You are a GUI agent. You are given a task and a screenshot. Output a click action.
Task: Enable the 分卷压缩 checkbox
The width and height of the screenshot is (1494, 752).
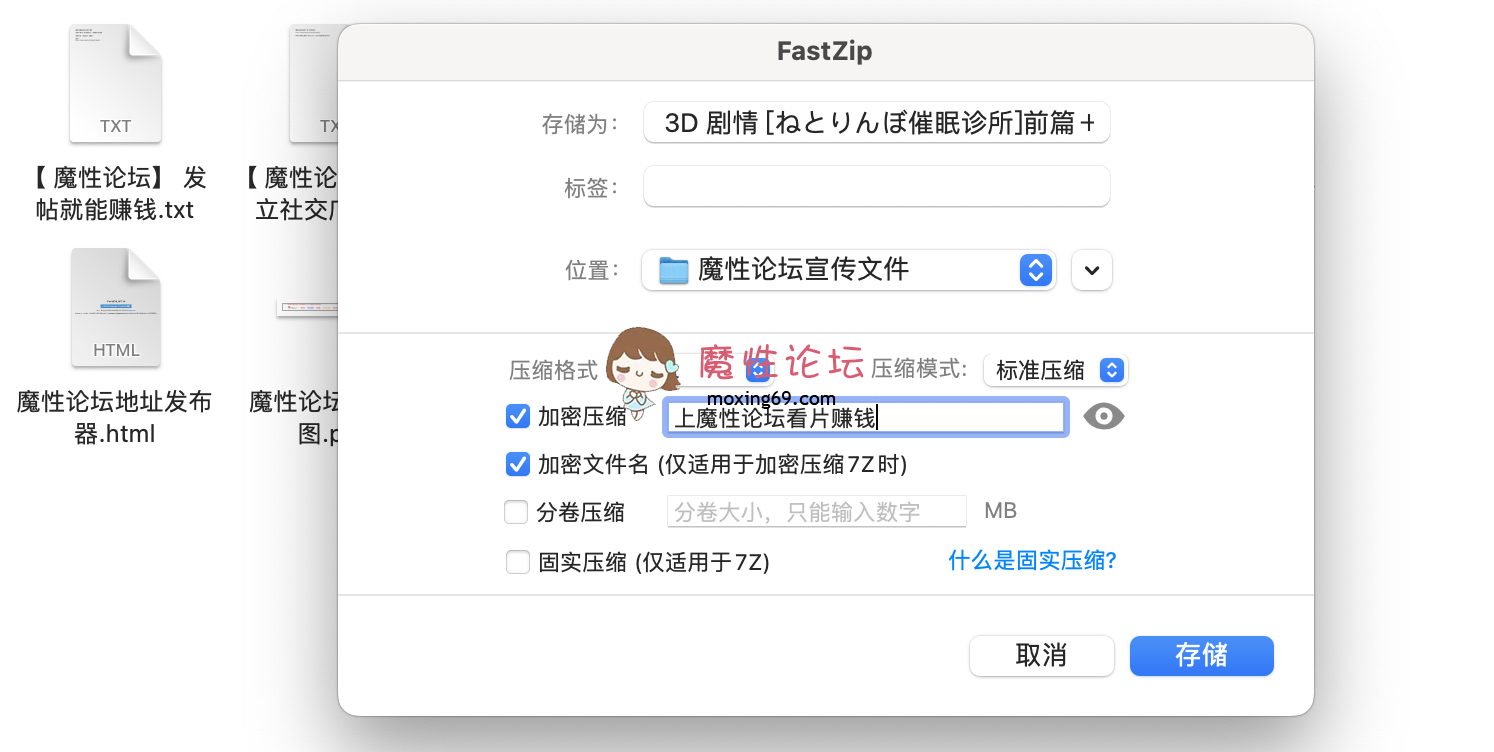(516, 512)
